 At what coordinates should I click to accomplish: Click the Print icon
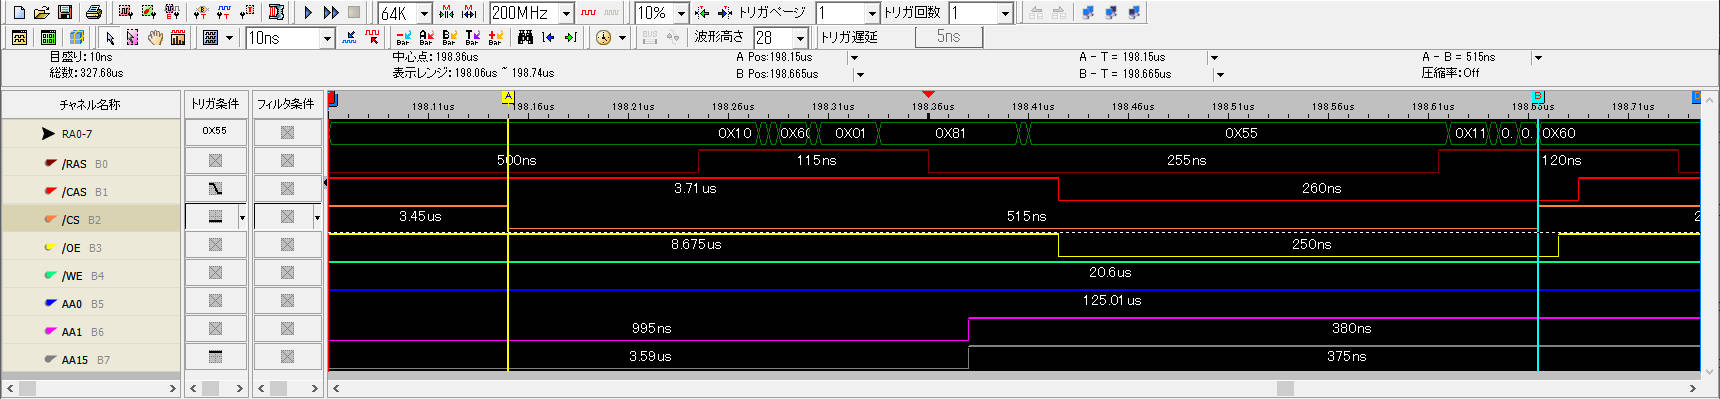pyautogui.click(x=94, y=12)
